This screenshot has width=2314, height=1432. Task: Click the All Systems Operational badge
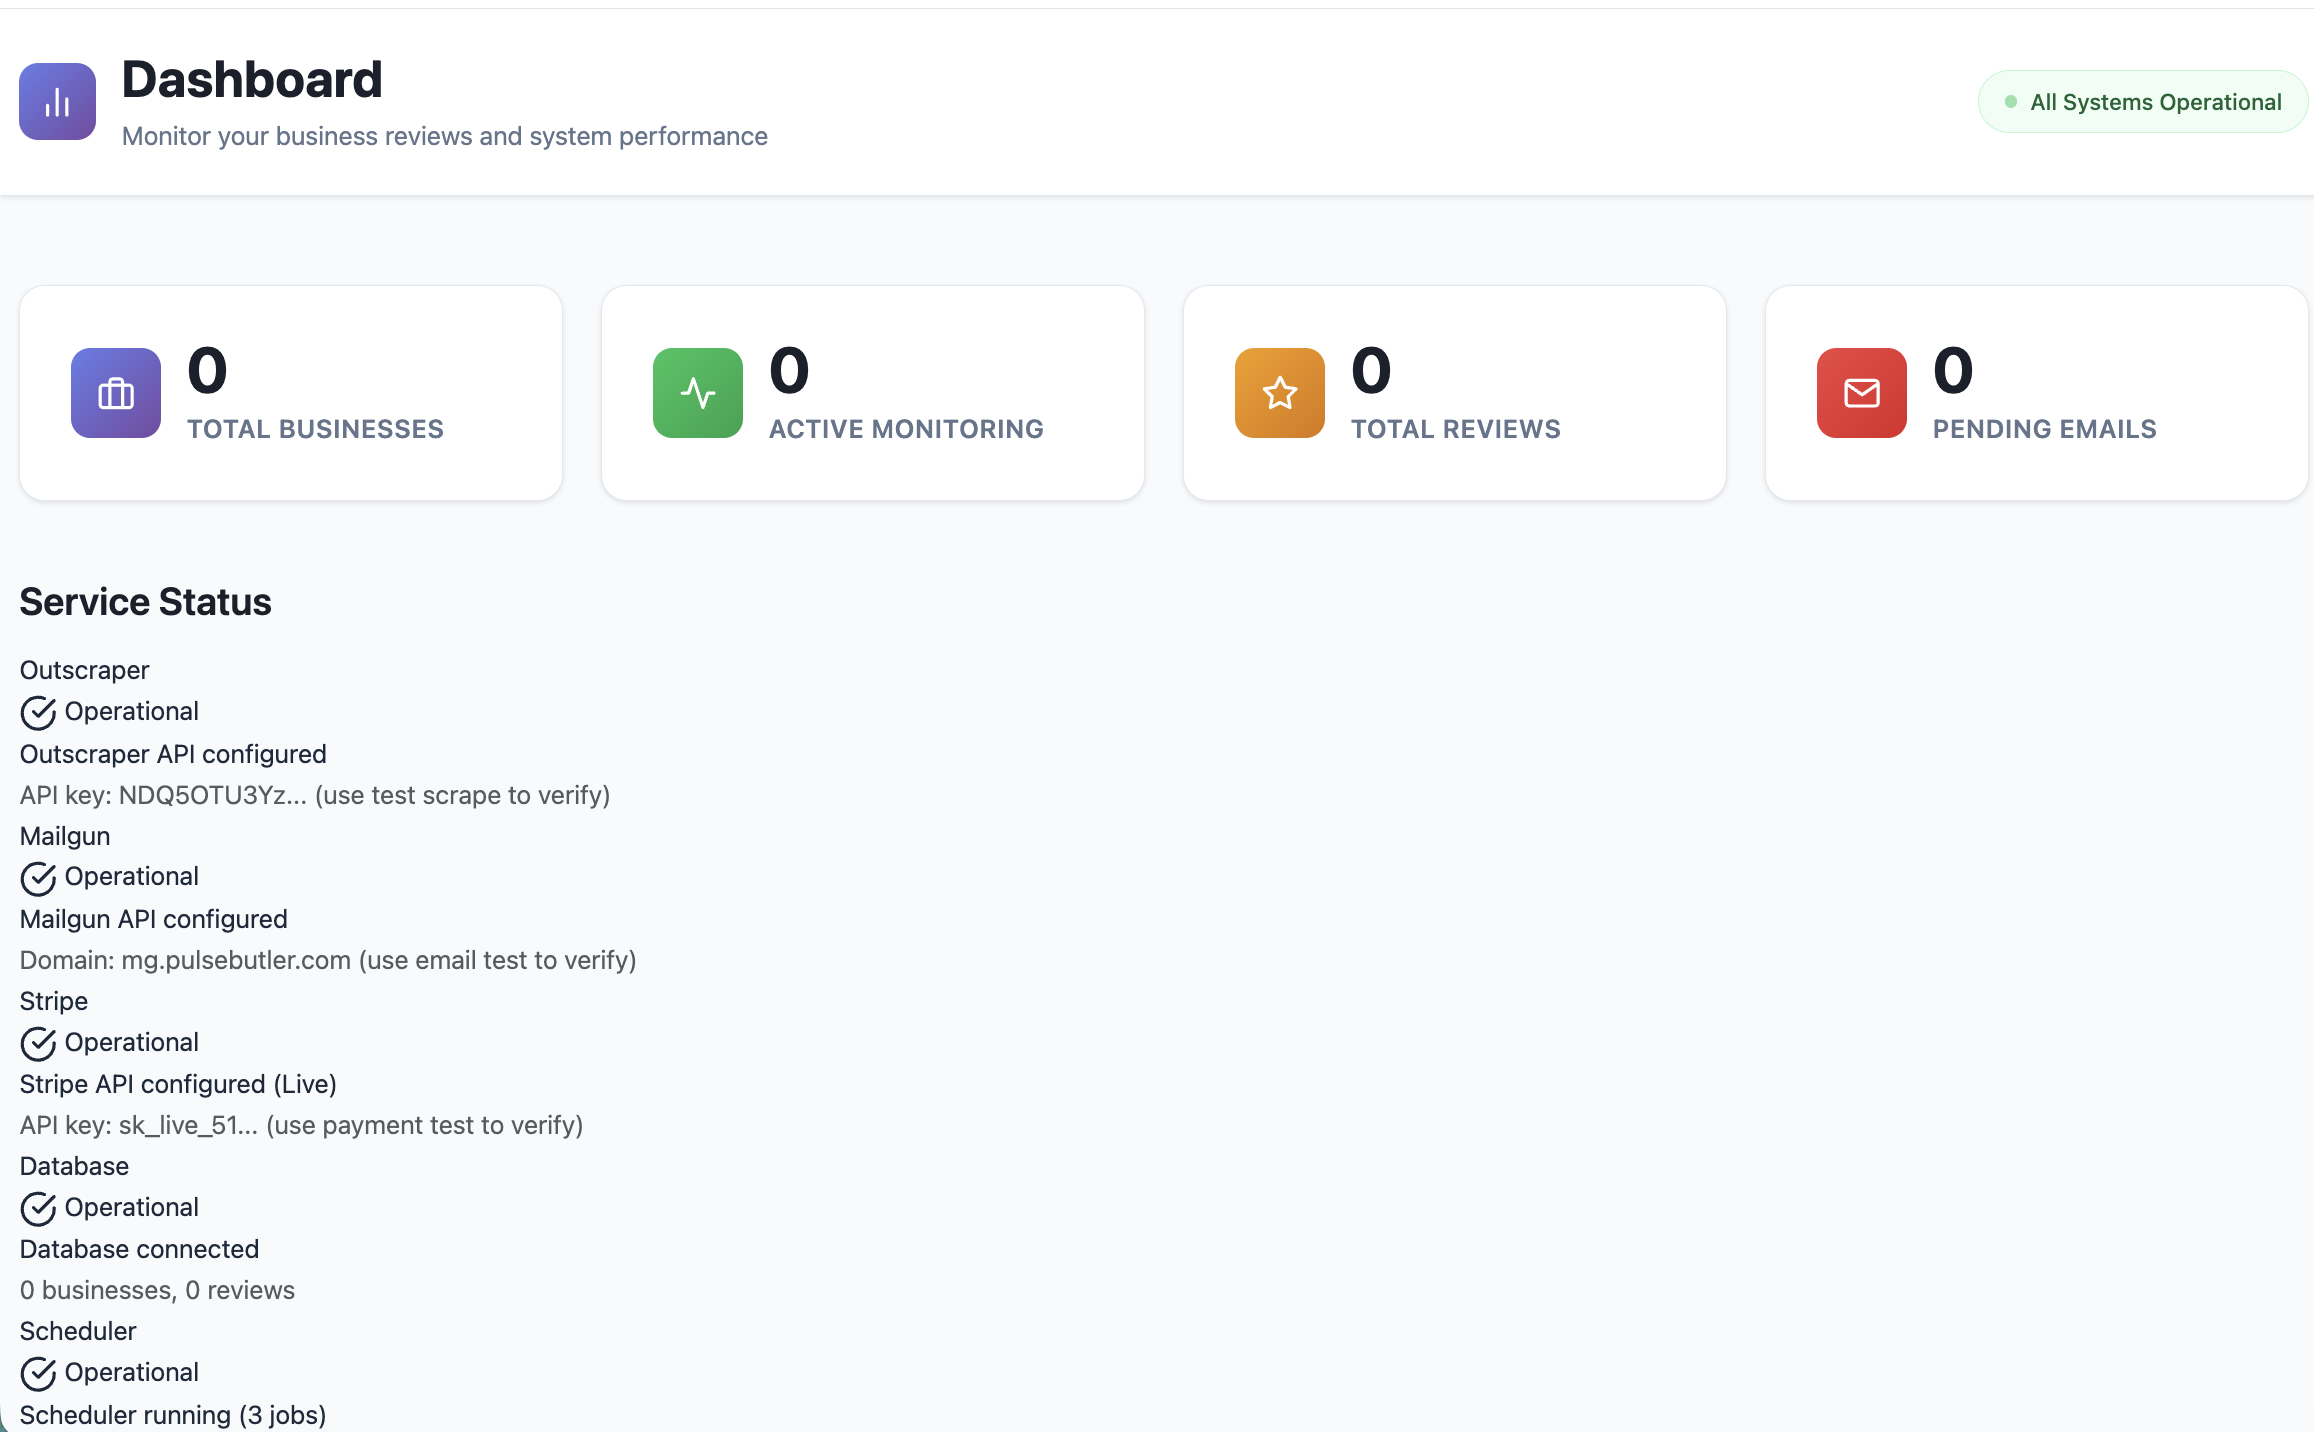(x=2142, y=102)
